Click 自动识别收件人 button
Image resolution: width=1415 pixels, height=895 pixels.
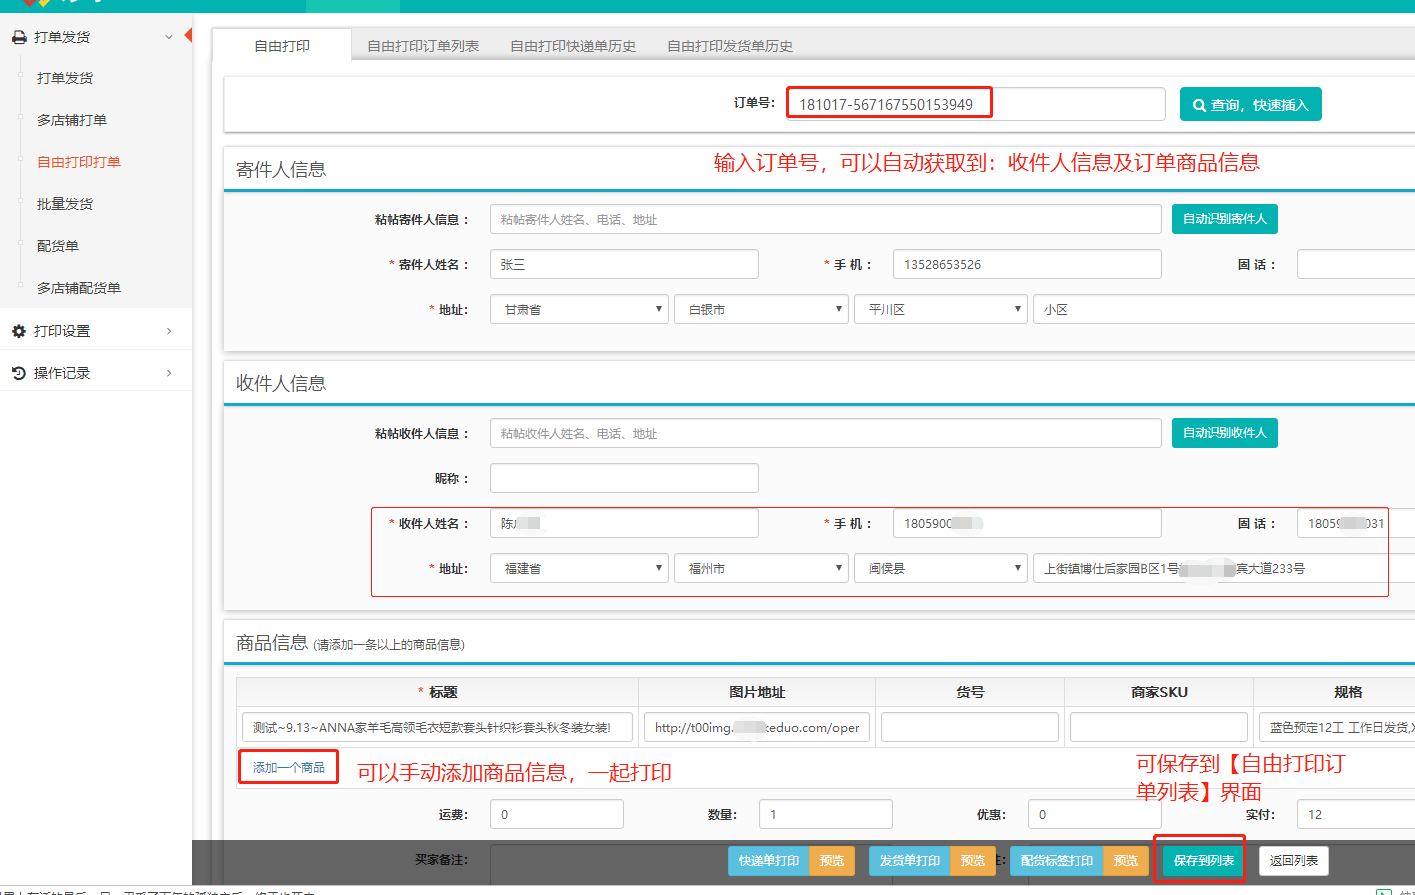(x=1225, y=433)
